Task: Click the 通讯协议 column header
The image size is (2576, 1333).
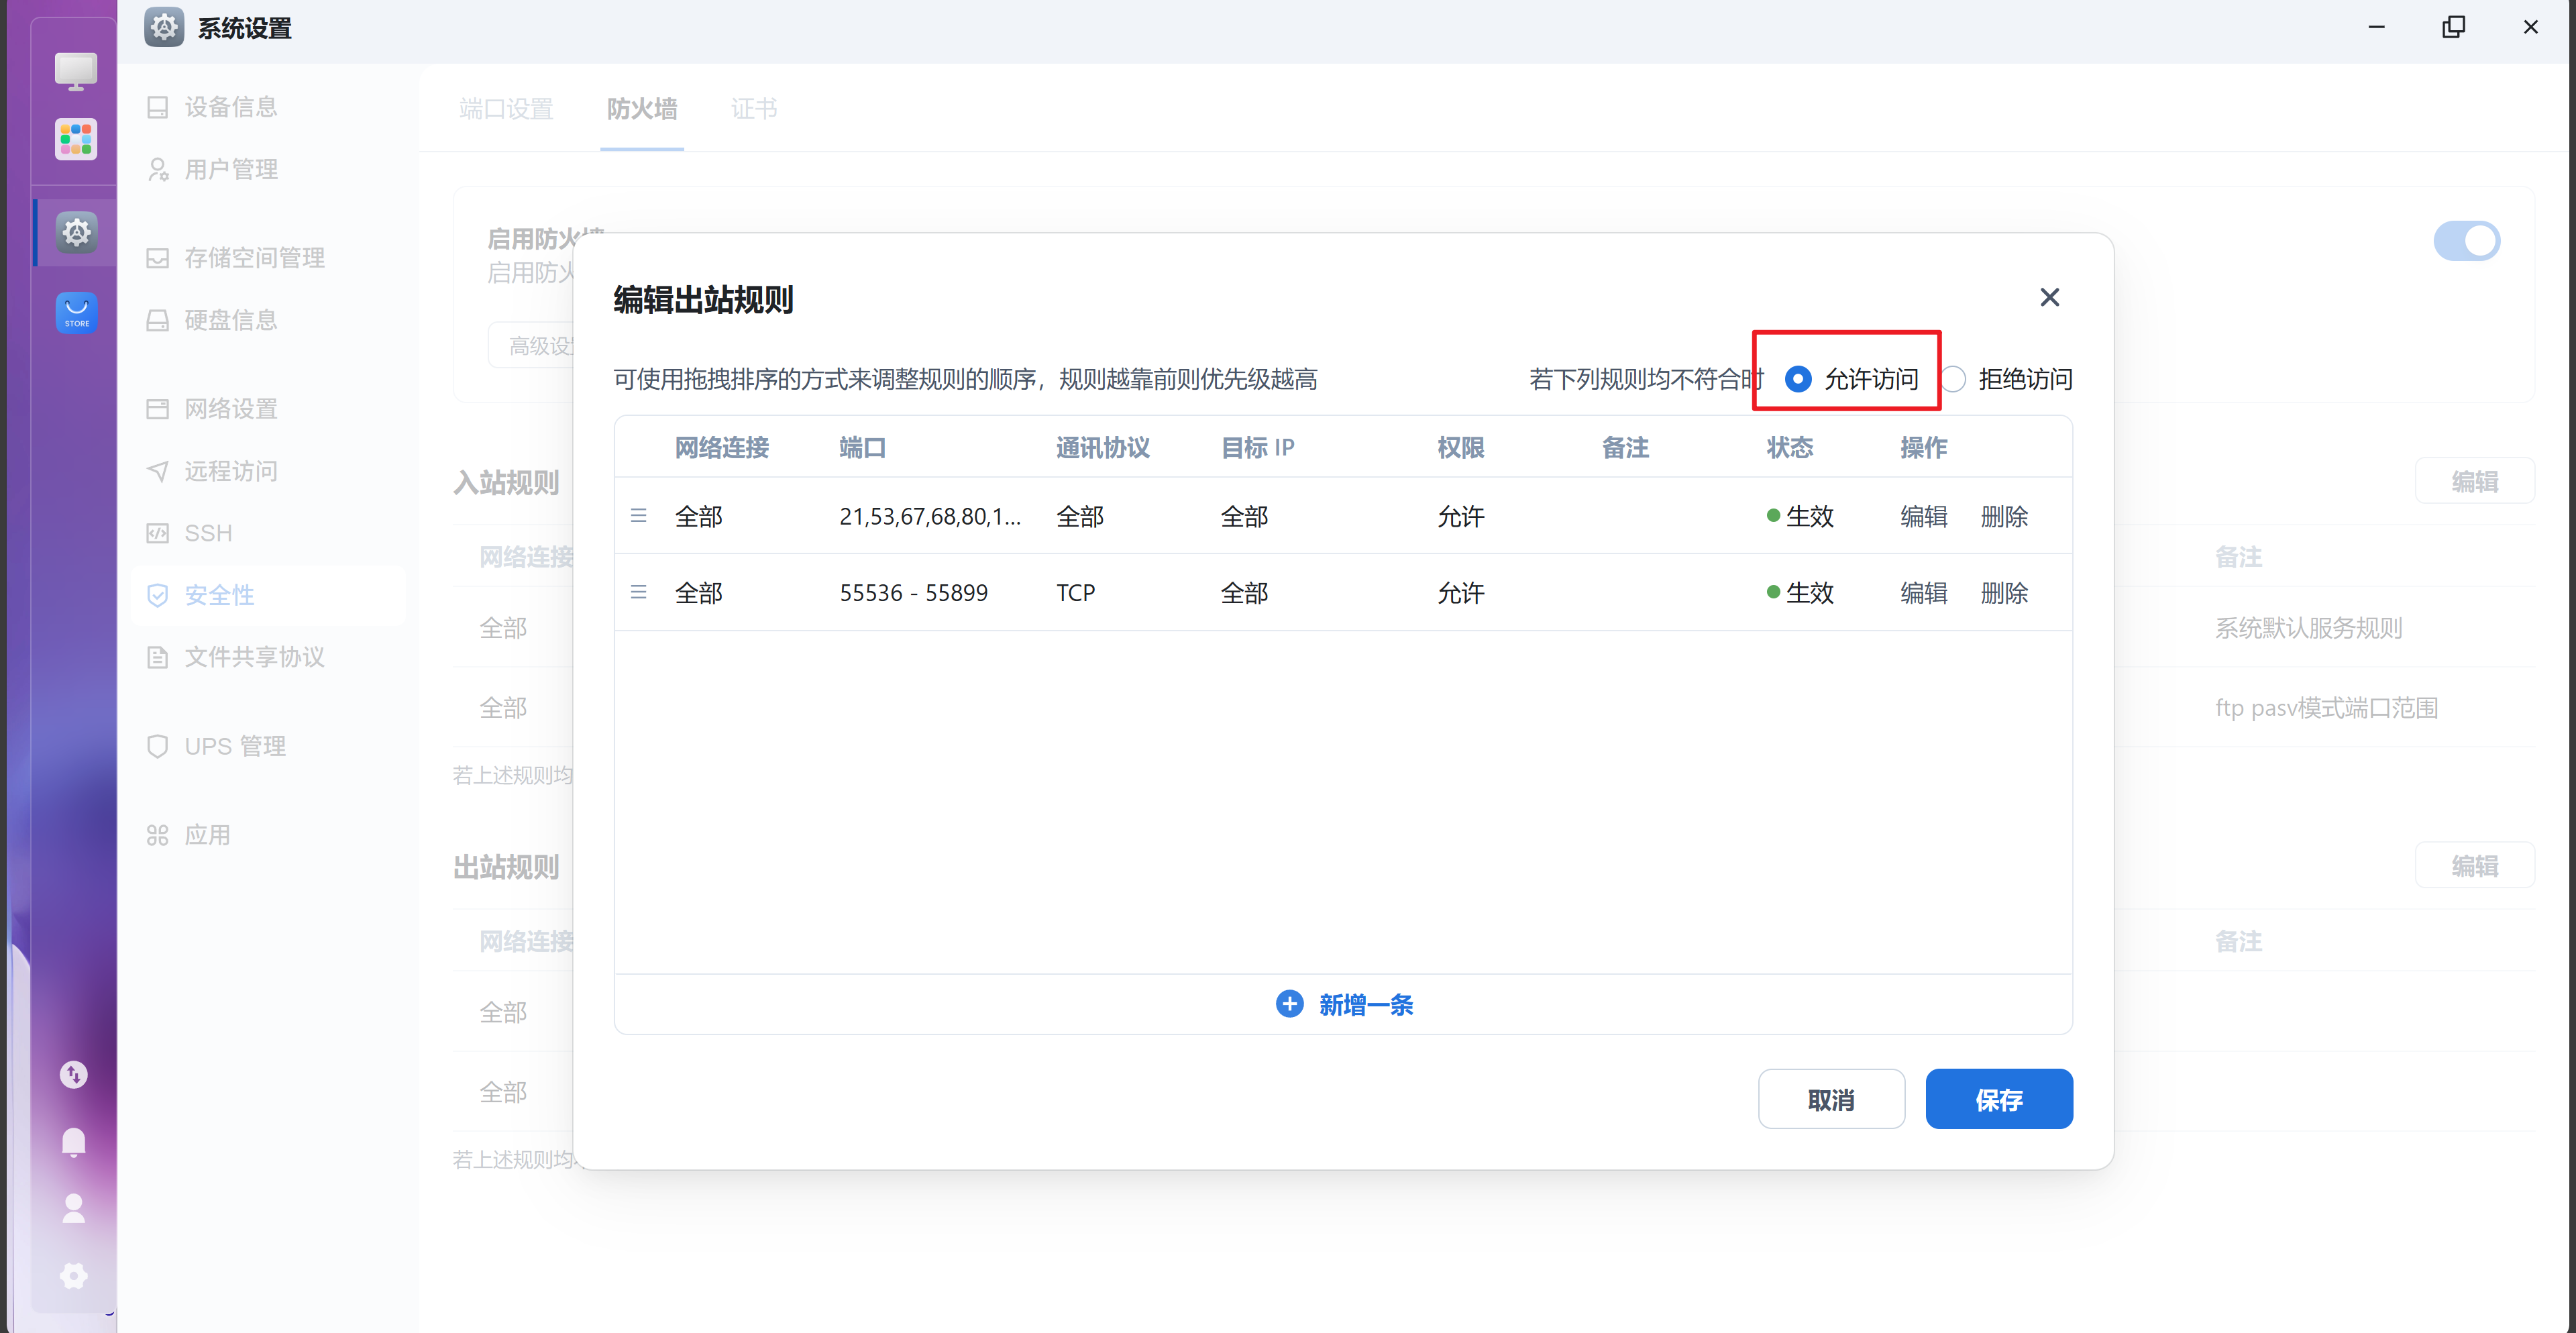Action: coord(1102,448)
